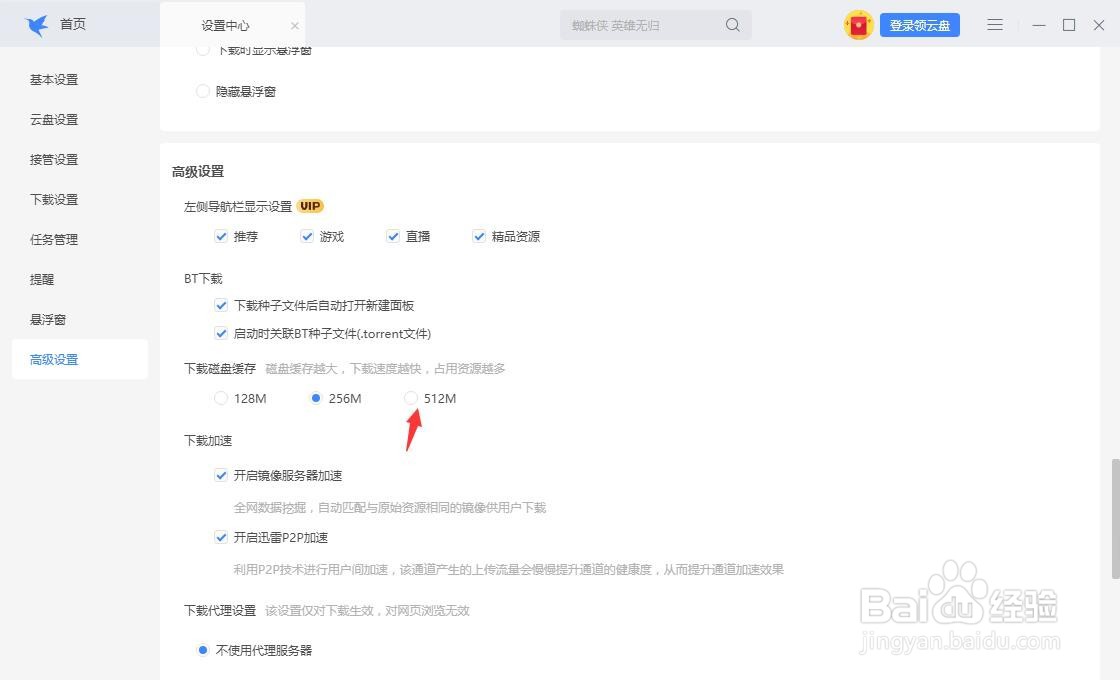Open 提醒 settings section

(x=42, y=279)
